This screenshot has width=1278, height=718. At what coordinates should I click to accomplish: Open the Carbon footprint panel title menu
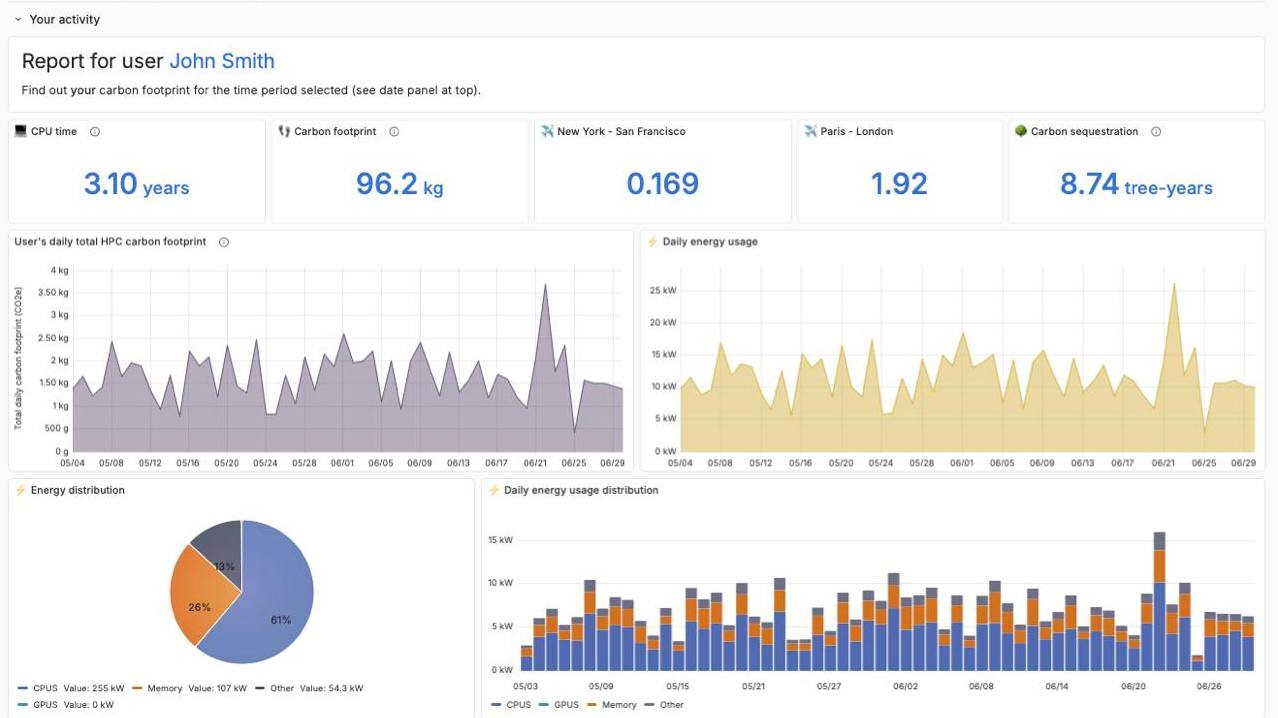[x=335, y=132]
